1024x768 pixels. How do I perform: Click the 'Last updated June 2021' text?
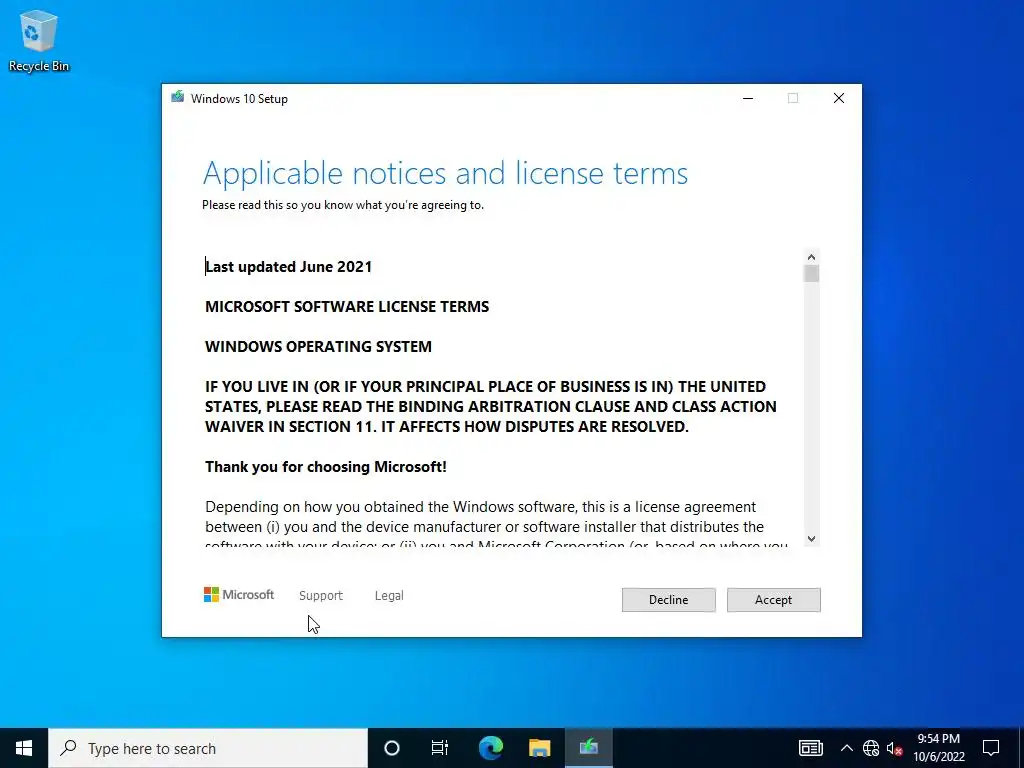(x=289, y=266)
